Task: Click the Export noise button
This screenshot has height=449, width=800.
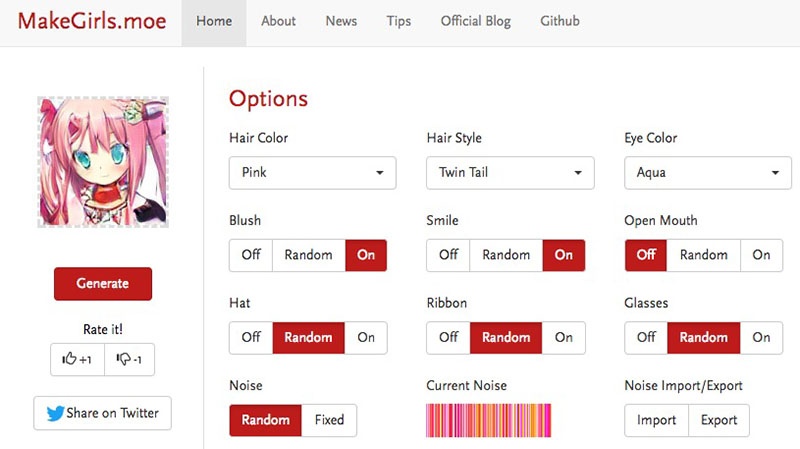Action: (719, 420)
